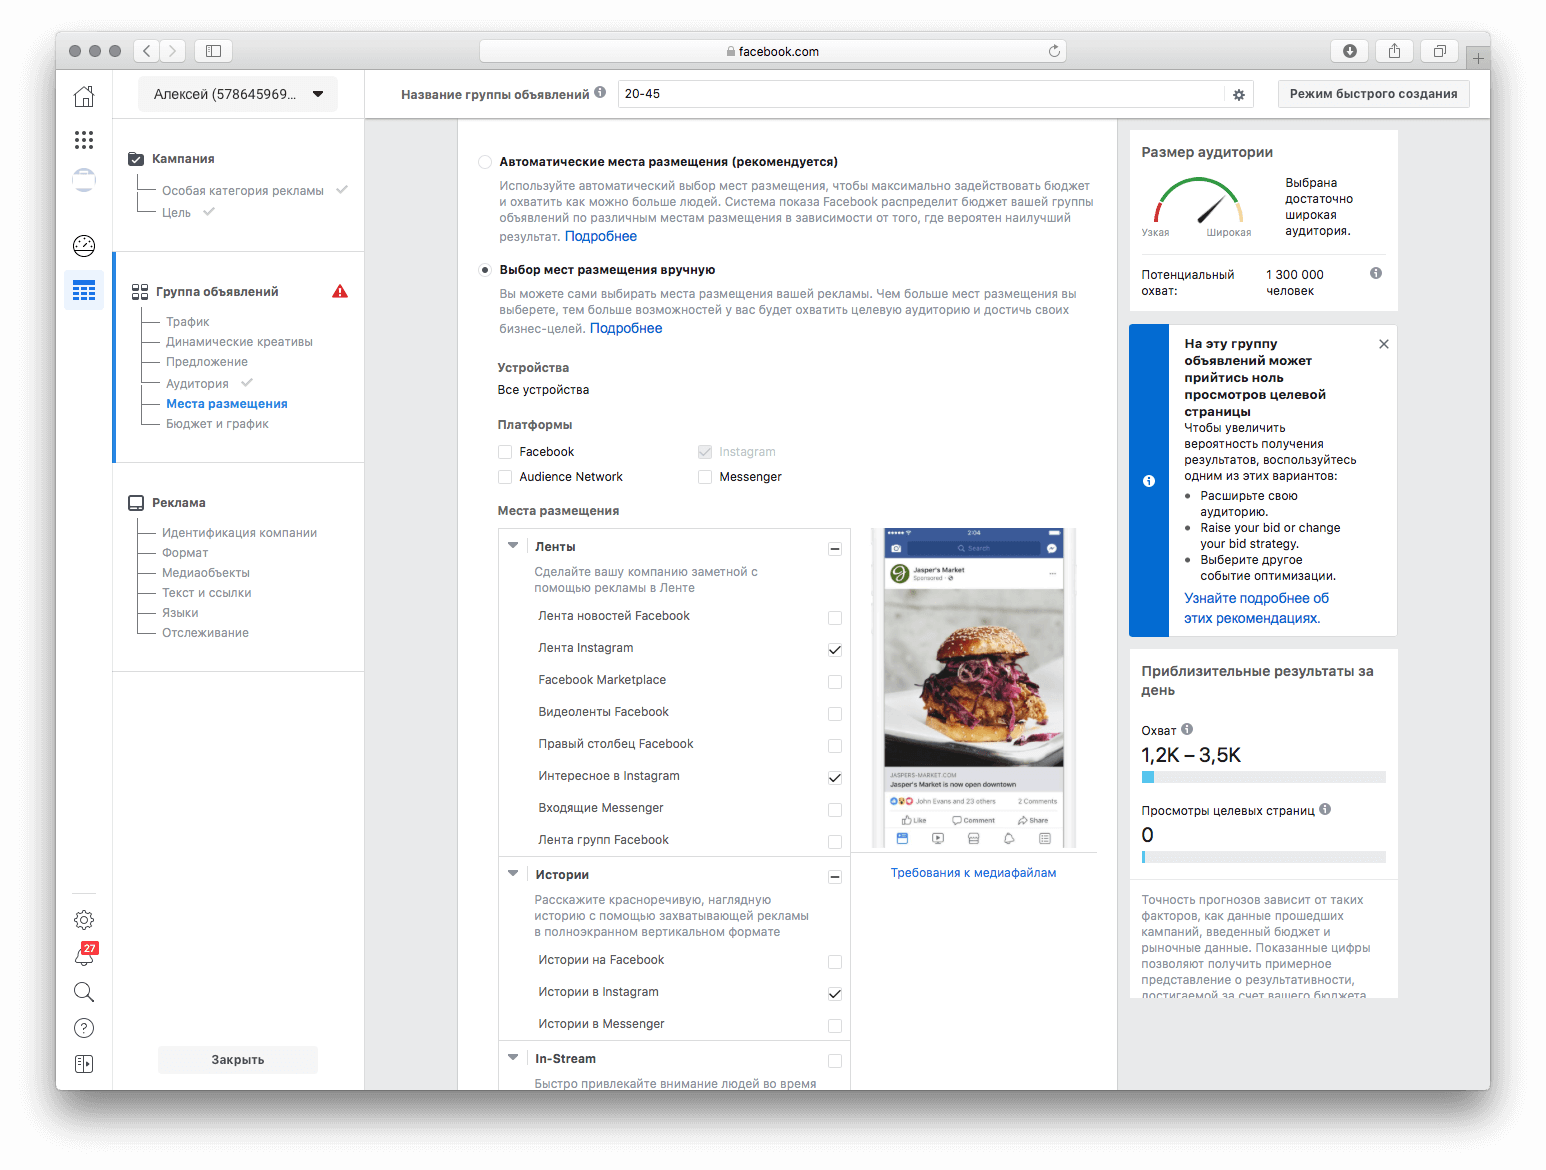Select the table grid ads manager icon

pos(84,290)
